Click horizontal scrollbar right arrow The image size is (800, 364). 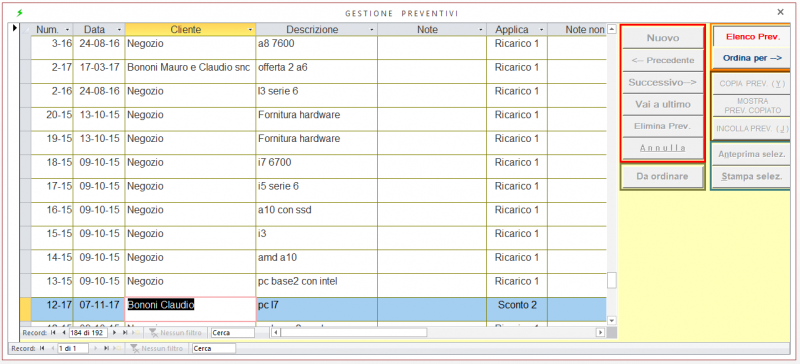click(601, 333)
